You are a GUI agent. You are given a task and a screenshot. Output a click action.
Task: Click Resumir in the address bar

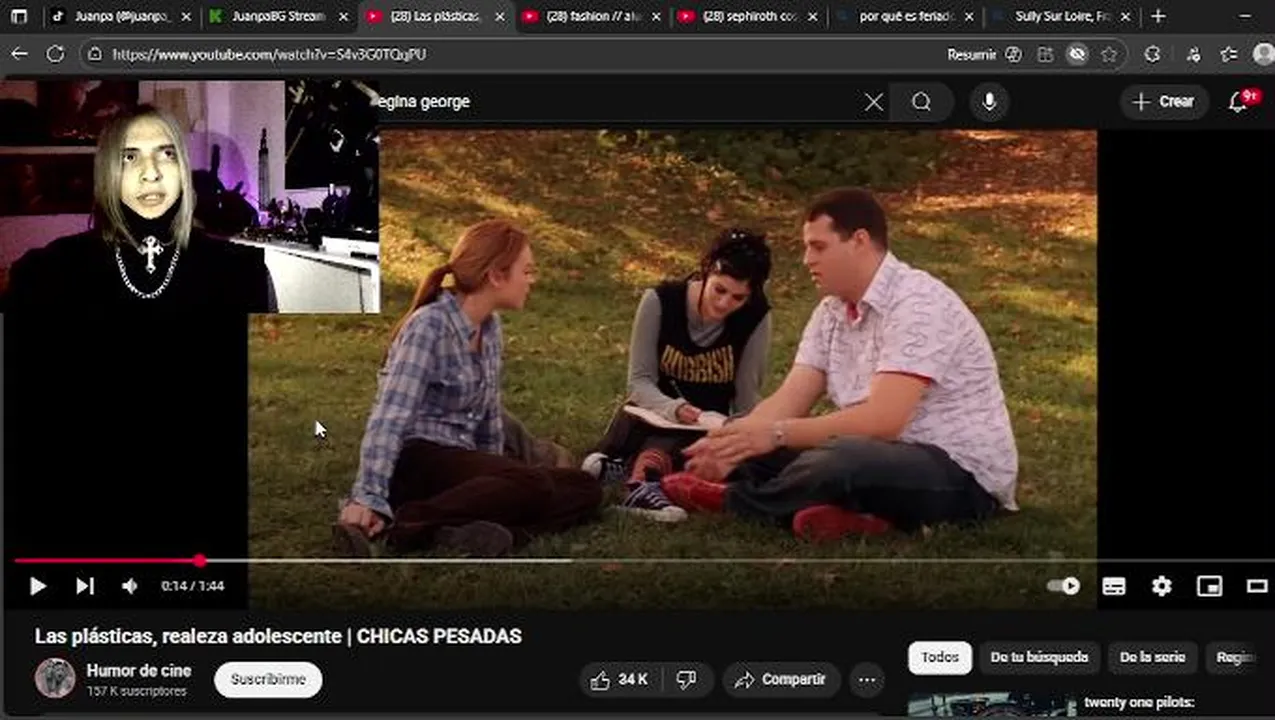(x=972, y=55)
